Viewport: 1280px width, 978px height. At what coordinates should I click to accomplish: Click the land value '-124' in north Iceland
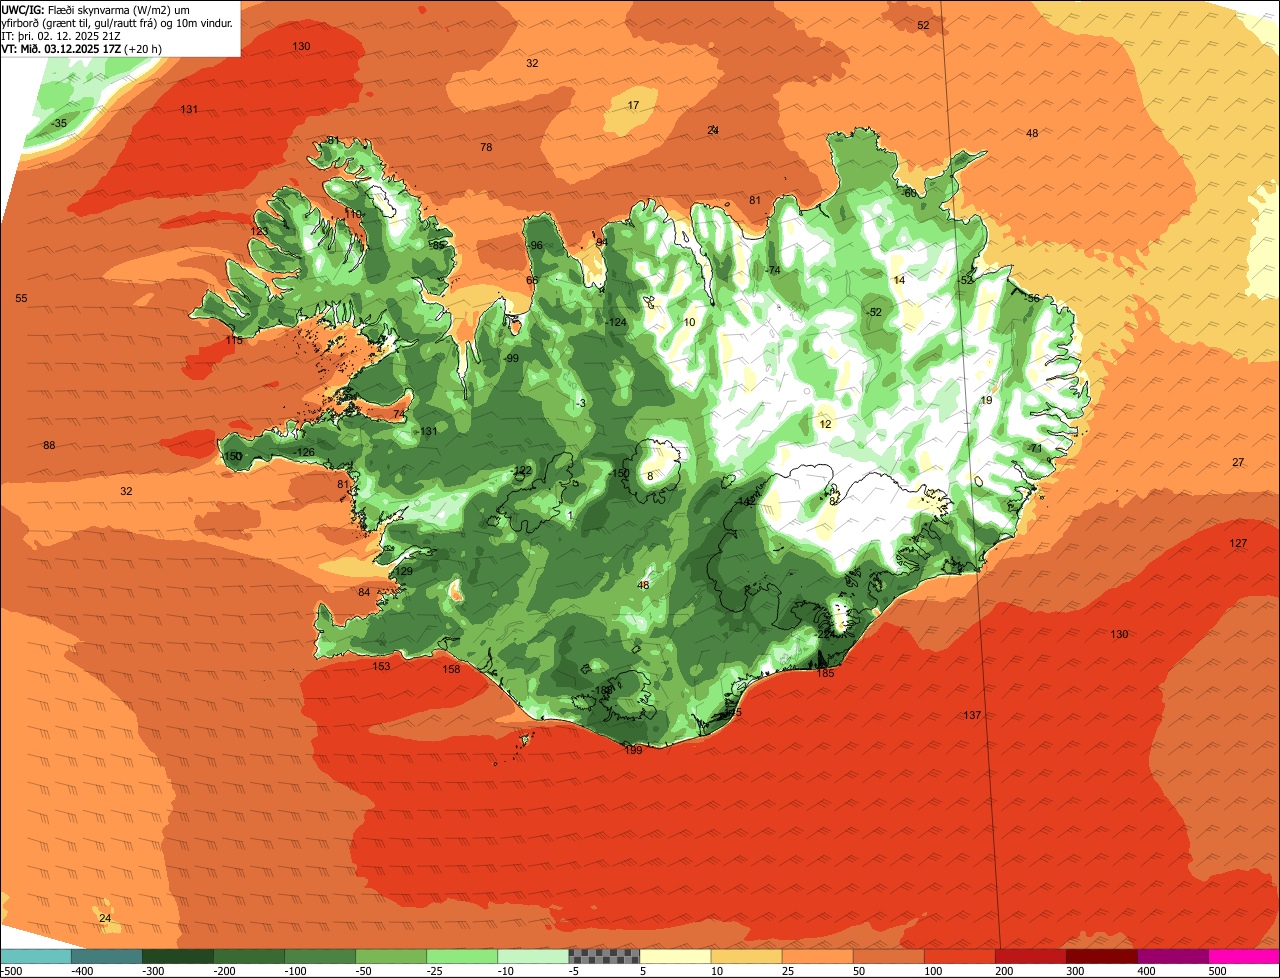[x=616, y=322]
